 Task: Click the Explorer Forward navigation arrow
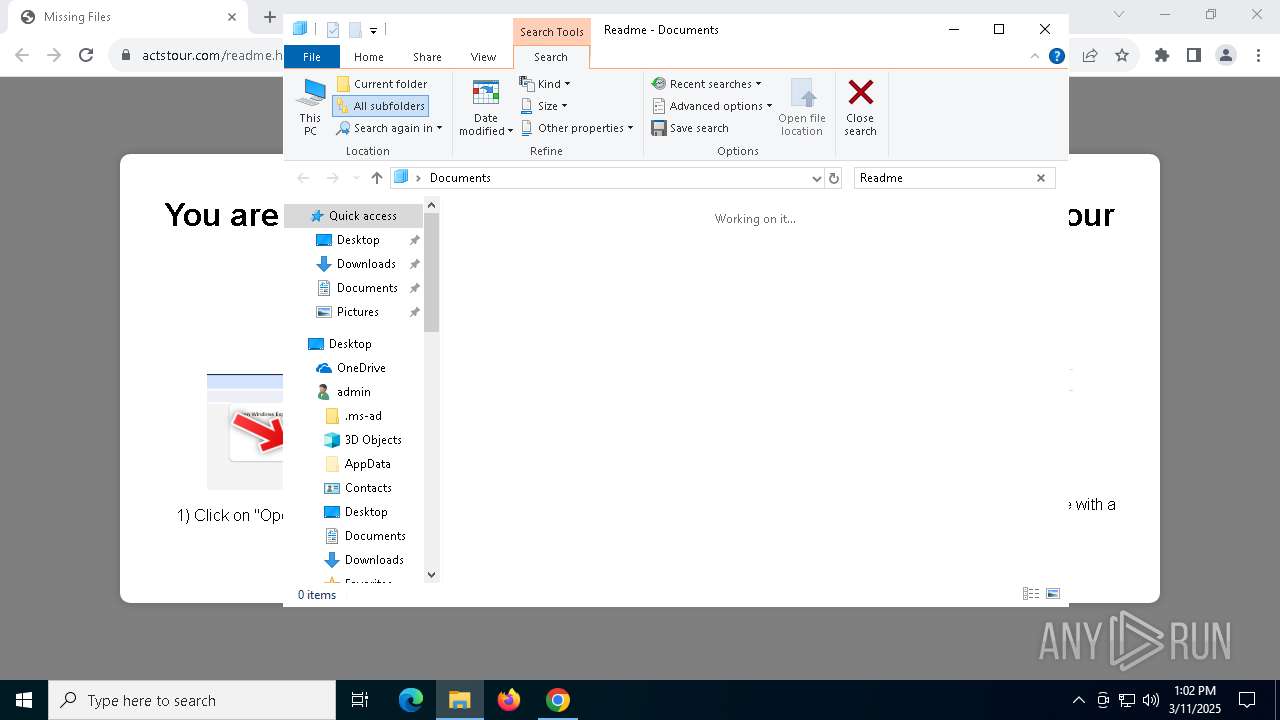tap(332, 178)
